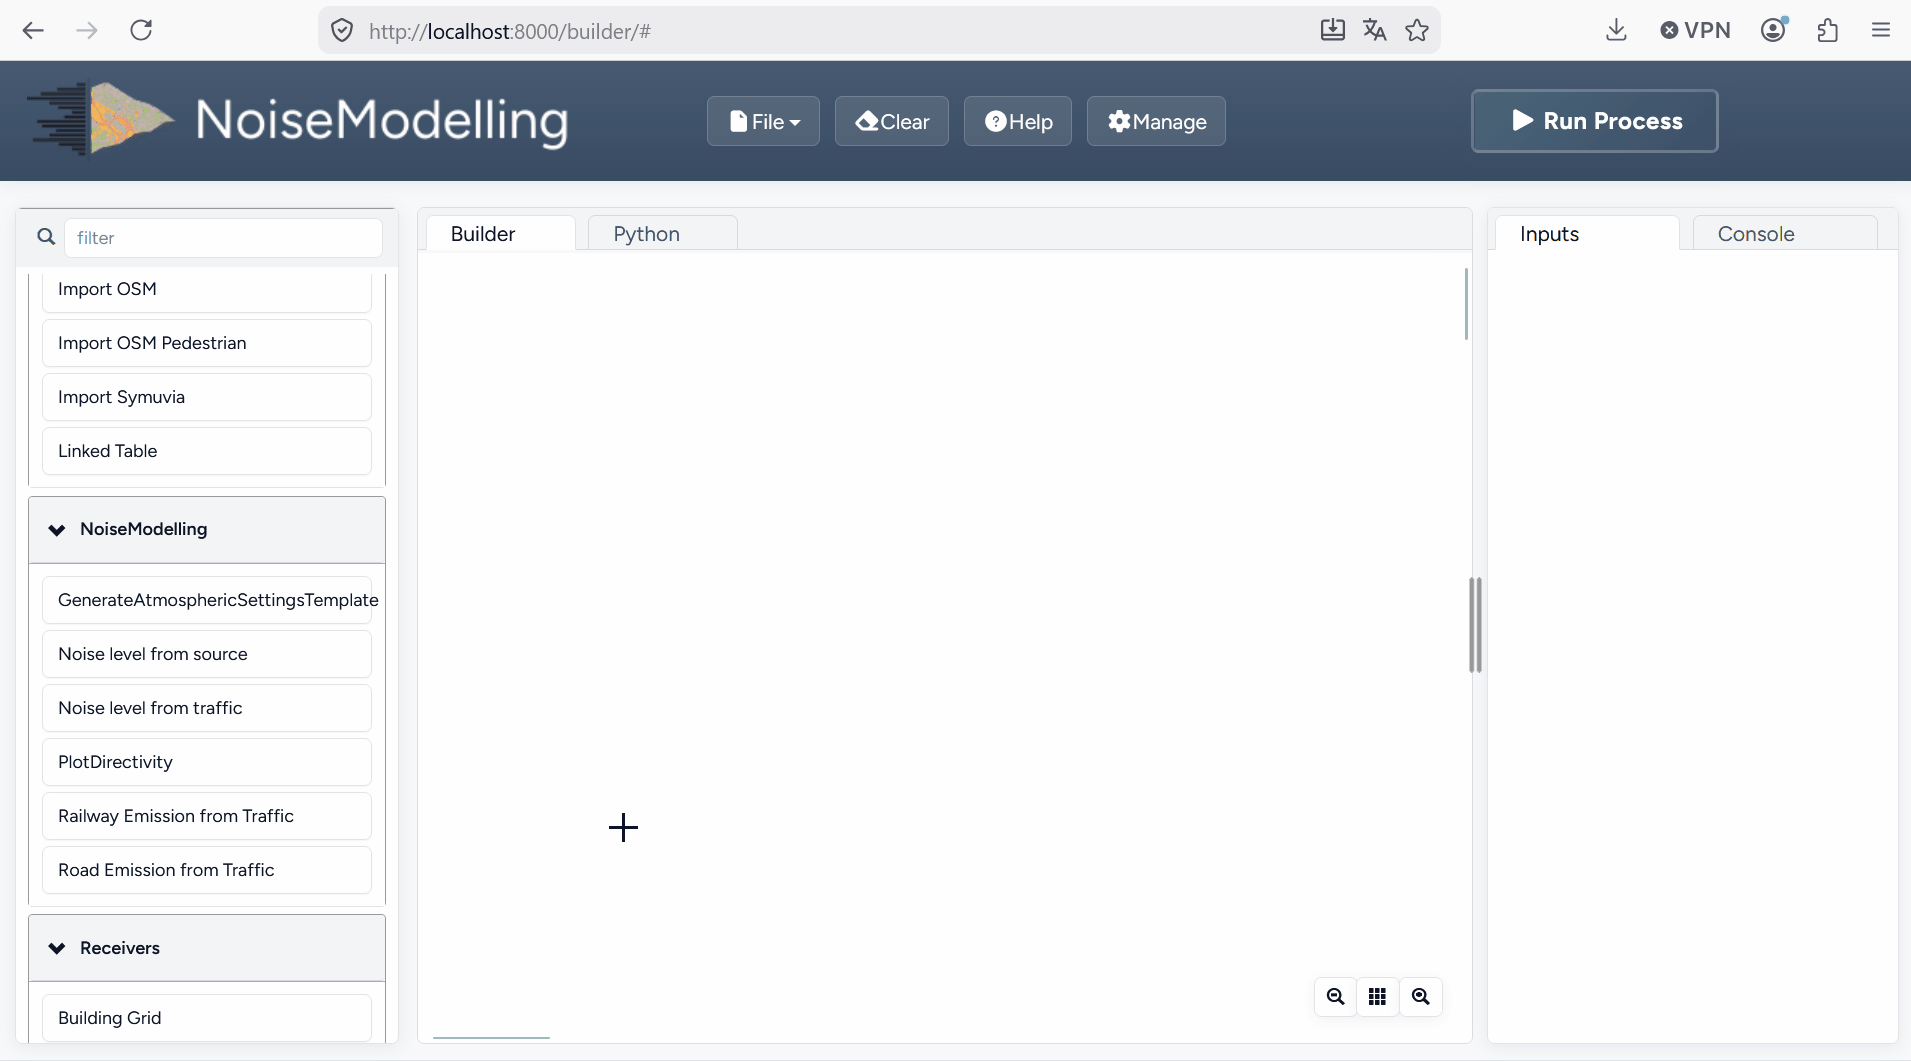Click the canvas vertical scrollbar
This screenshot has width=1911, height=1061.
(1466, 304)
